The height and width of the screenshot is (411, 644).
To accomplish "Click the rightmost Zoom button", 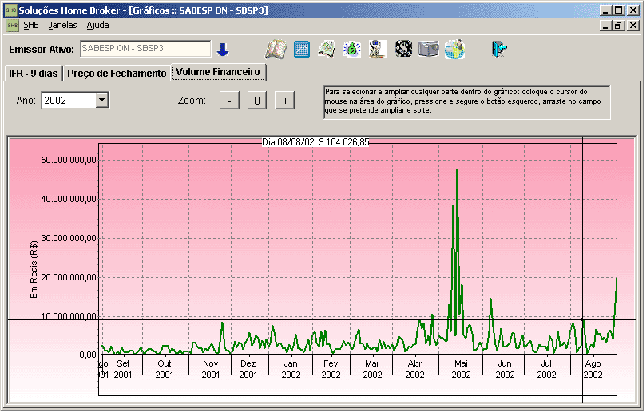I will pos(285,101).
